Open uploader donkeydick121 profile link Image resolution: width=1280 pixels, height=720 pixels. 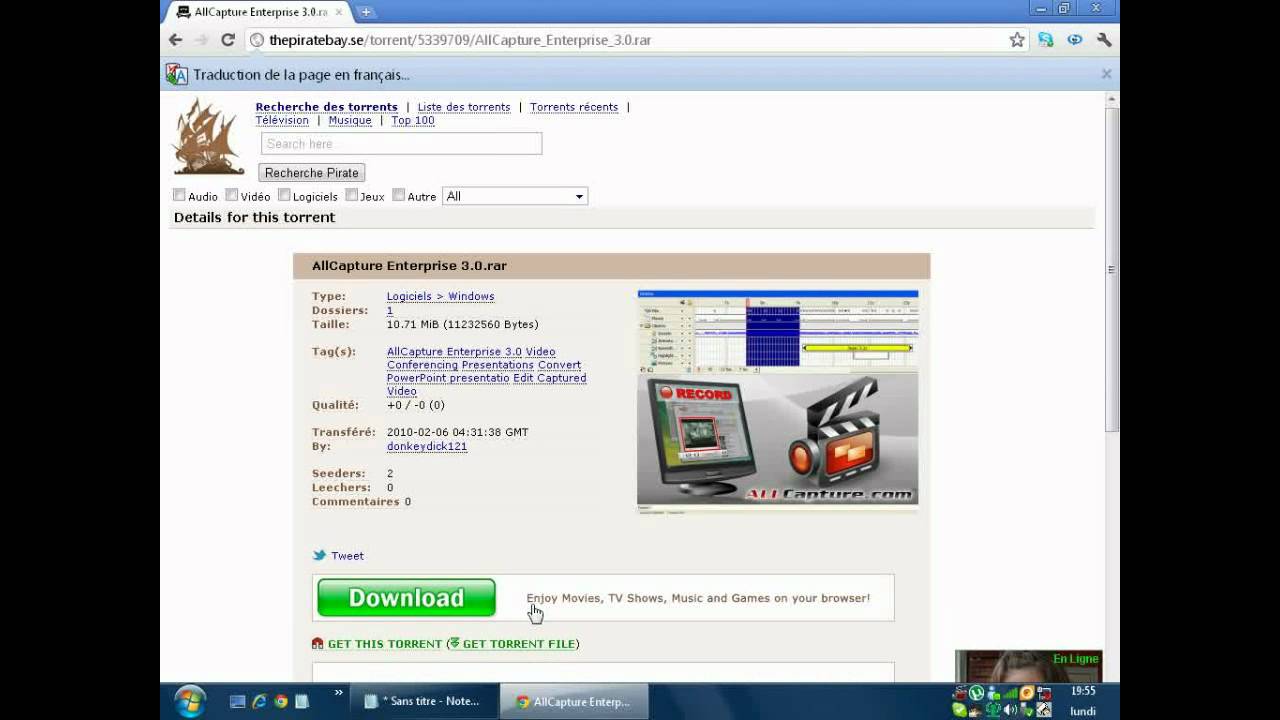(x=427, y=446)
